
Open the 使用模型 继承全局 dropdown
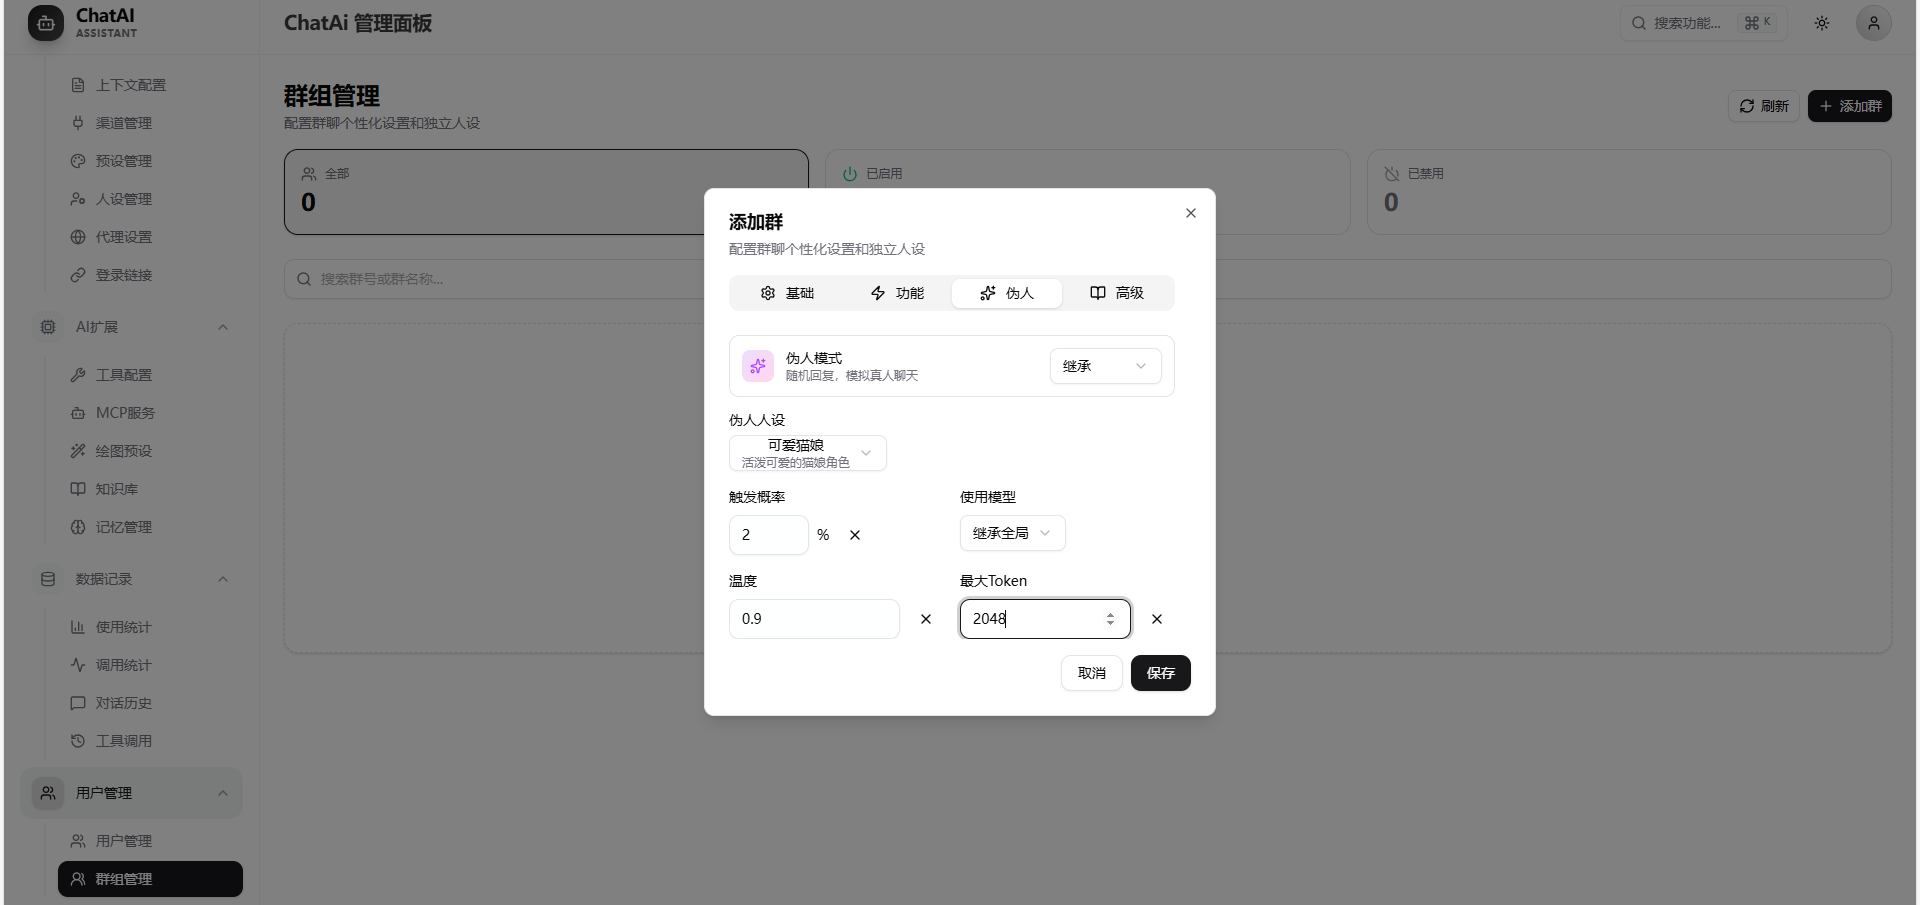(1011, 532)
